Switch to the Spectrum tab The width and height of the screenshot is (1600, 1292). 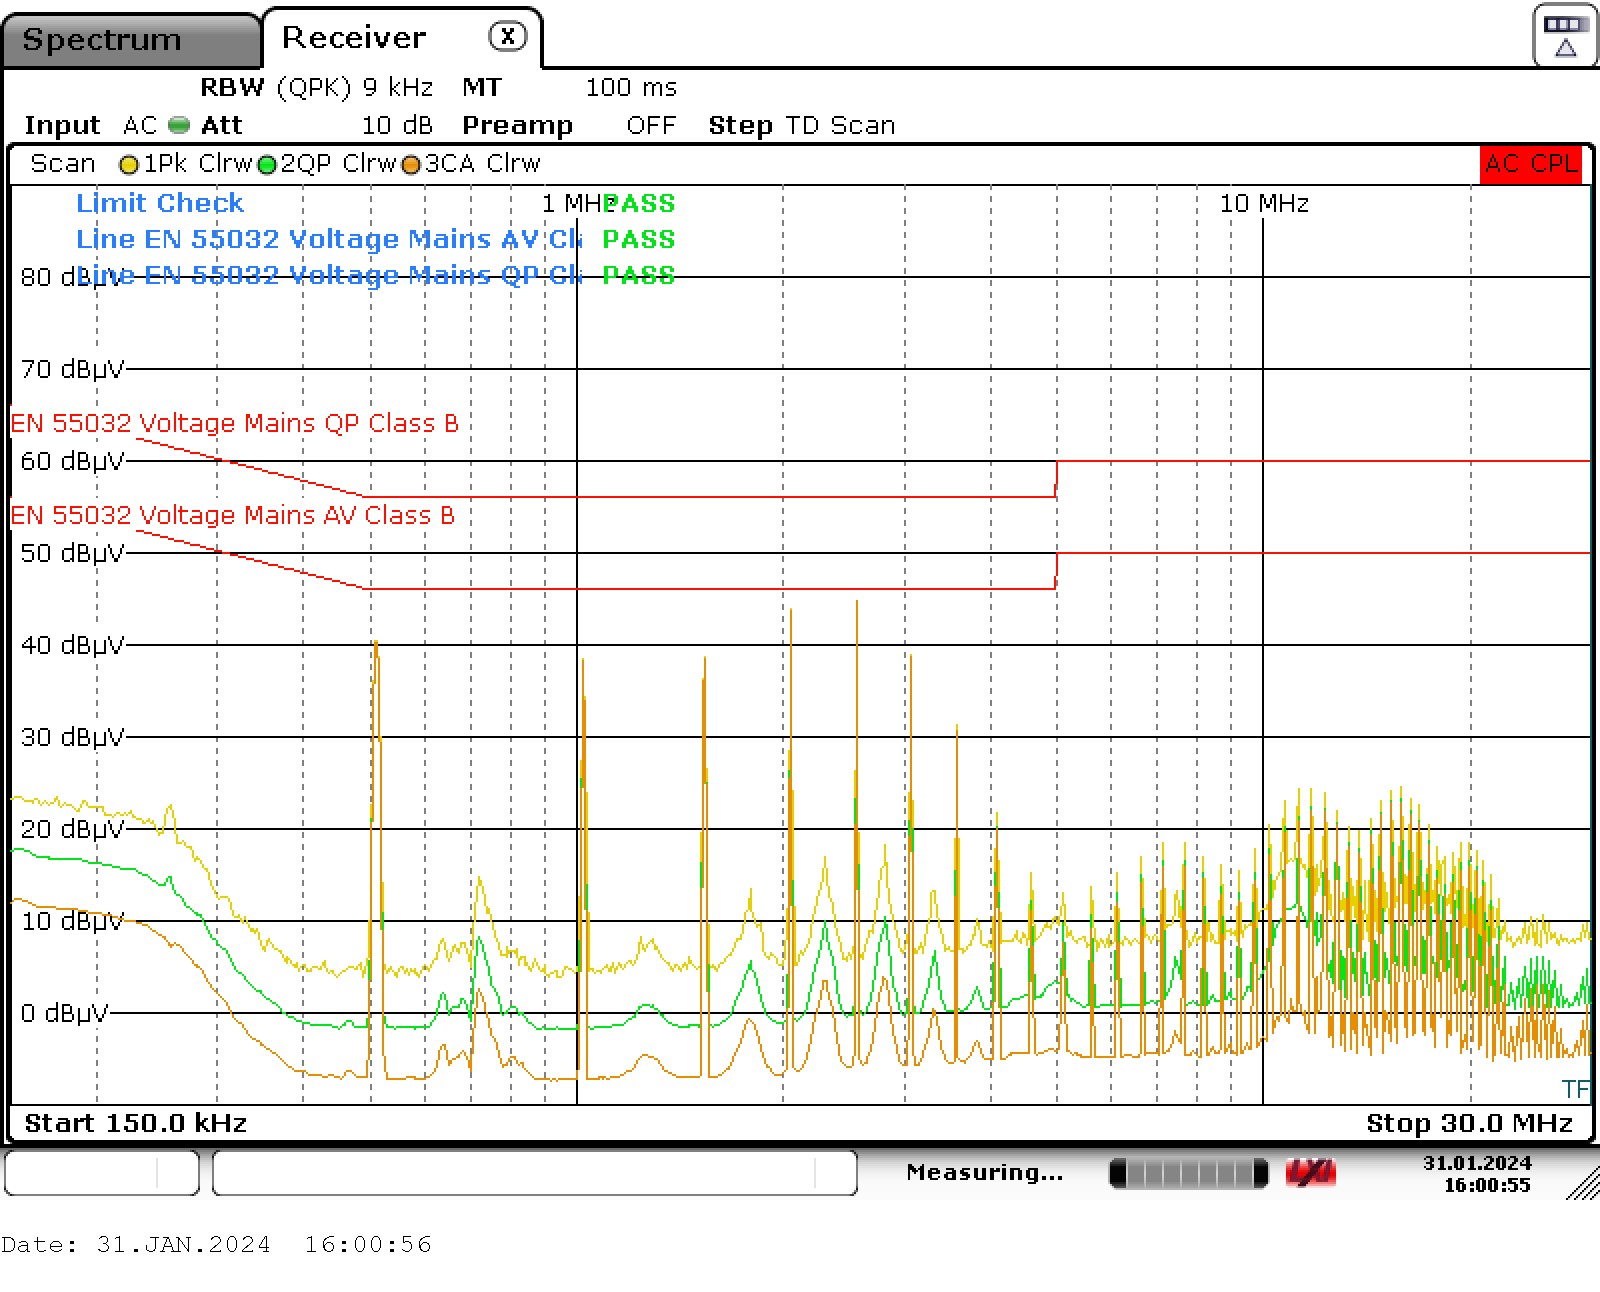(x=102, y=40)
